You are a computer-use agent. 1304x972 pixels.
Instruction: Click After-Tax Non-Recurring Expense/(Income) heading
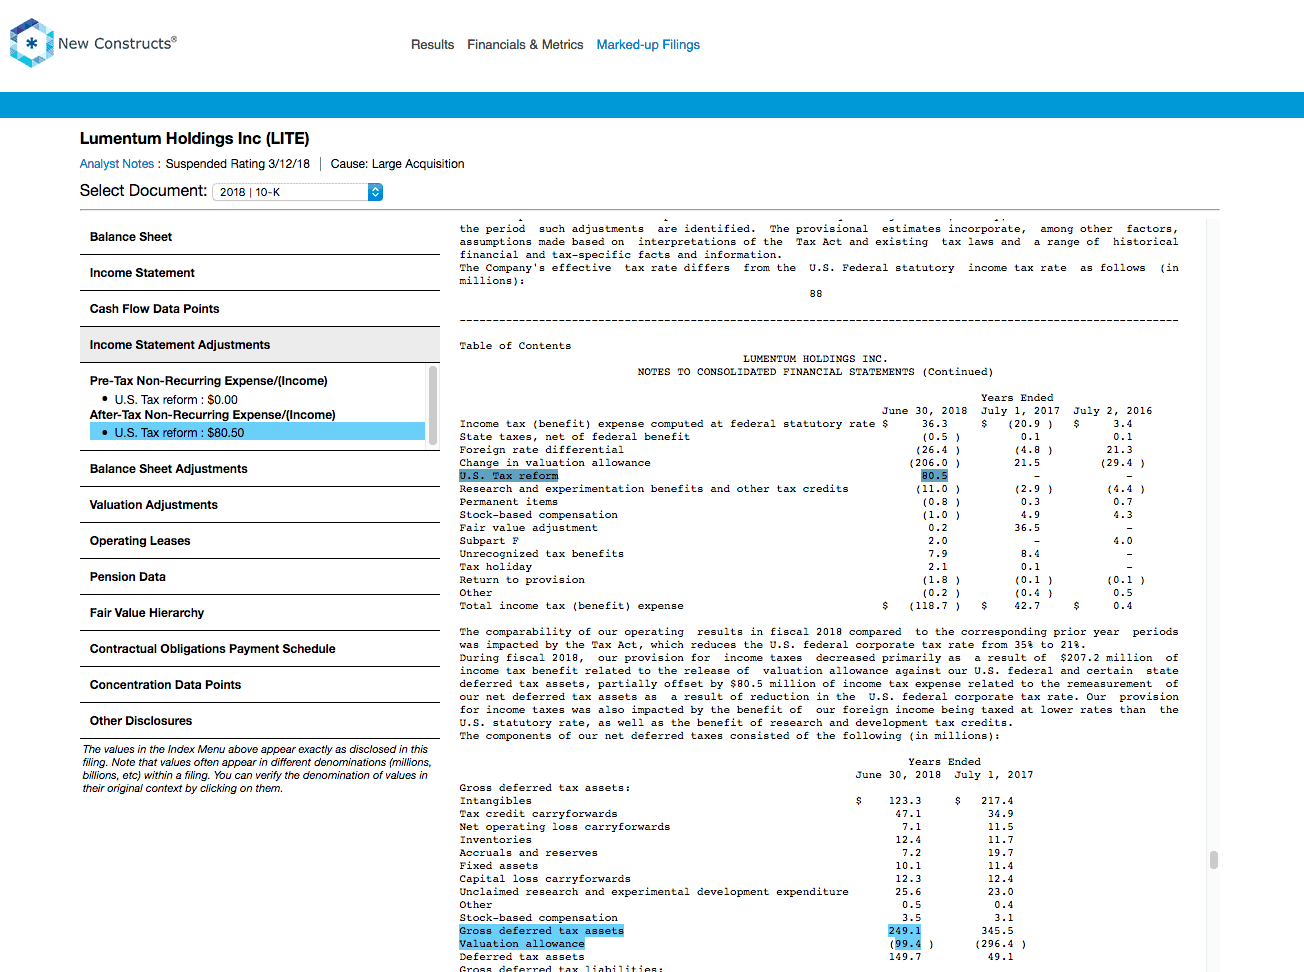pos(213,415)
